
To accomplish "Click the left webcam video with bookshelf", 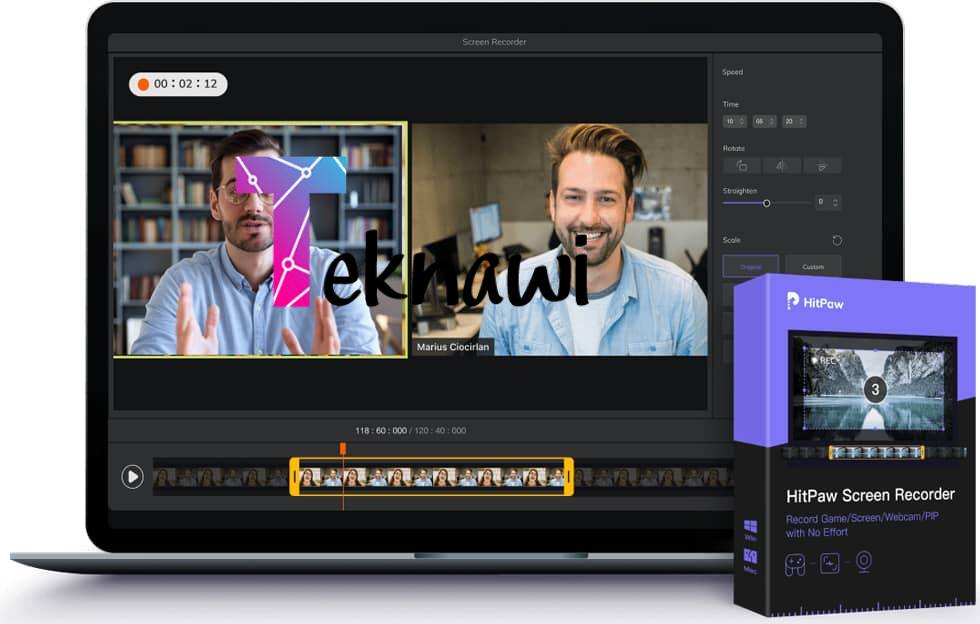I will point(261,239).
